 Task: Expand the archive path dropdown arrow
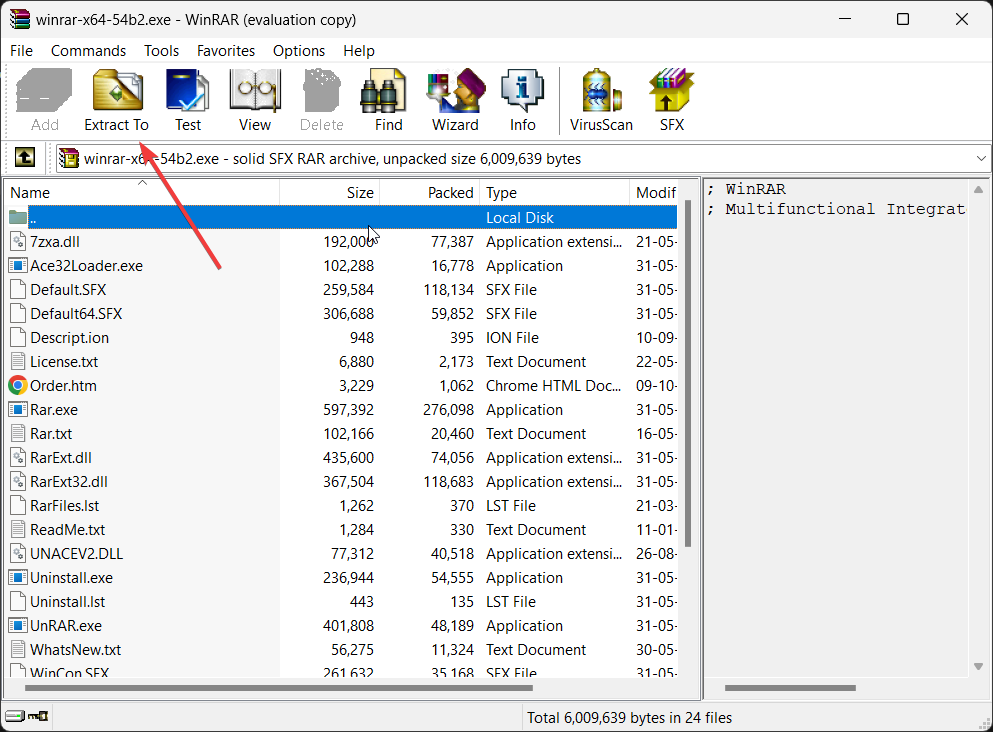click(981, 158)
